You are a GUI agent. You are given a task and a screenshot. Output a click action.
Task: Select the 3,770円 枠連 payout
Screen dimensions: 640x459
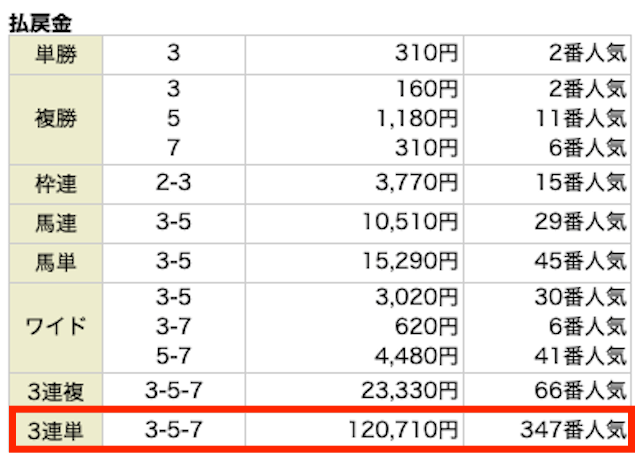point(416,183)
